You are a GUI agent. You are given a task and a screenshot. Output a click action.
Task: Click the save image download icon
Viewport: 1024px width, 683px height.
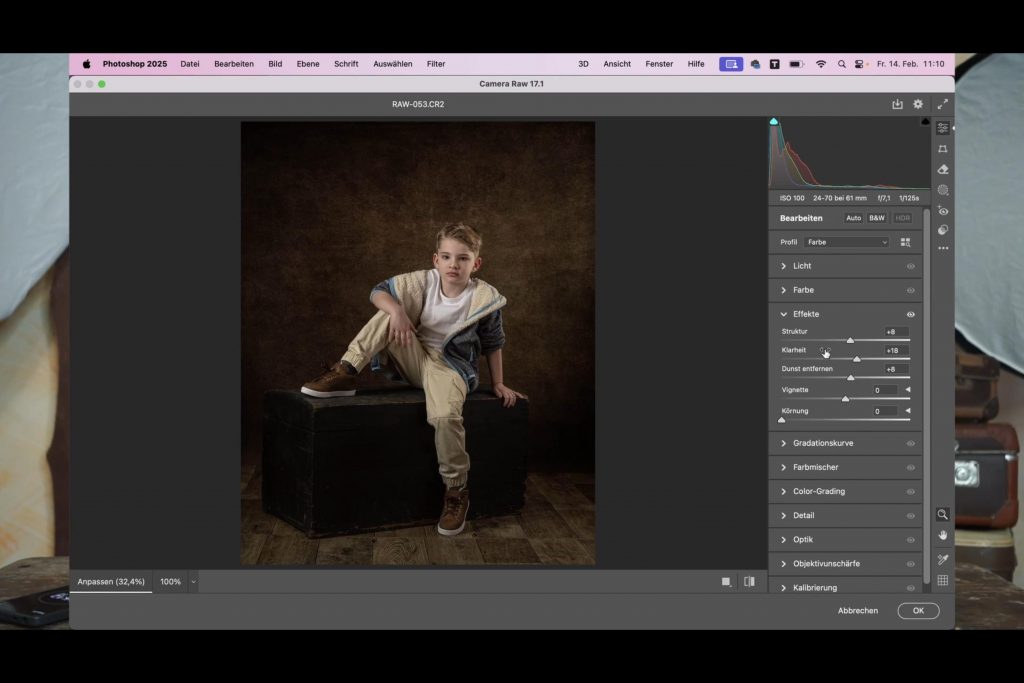click(897, 104)
